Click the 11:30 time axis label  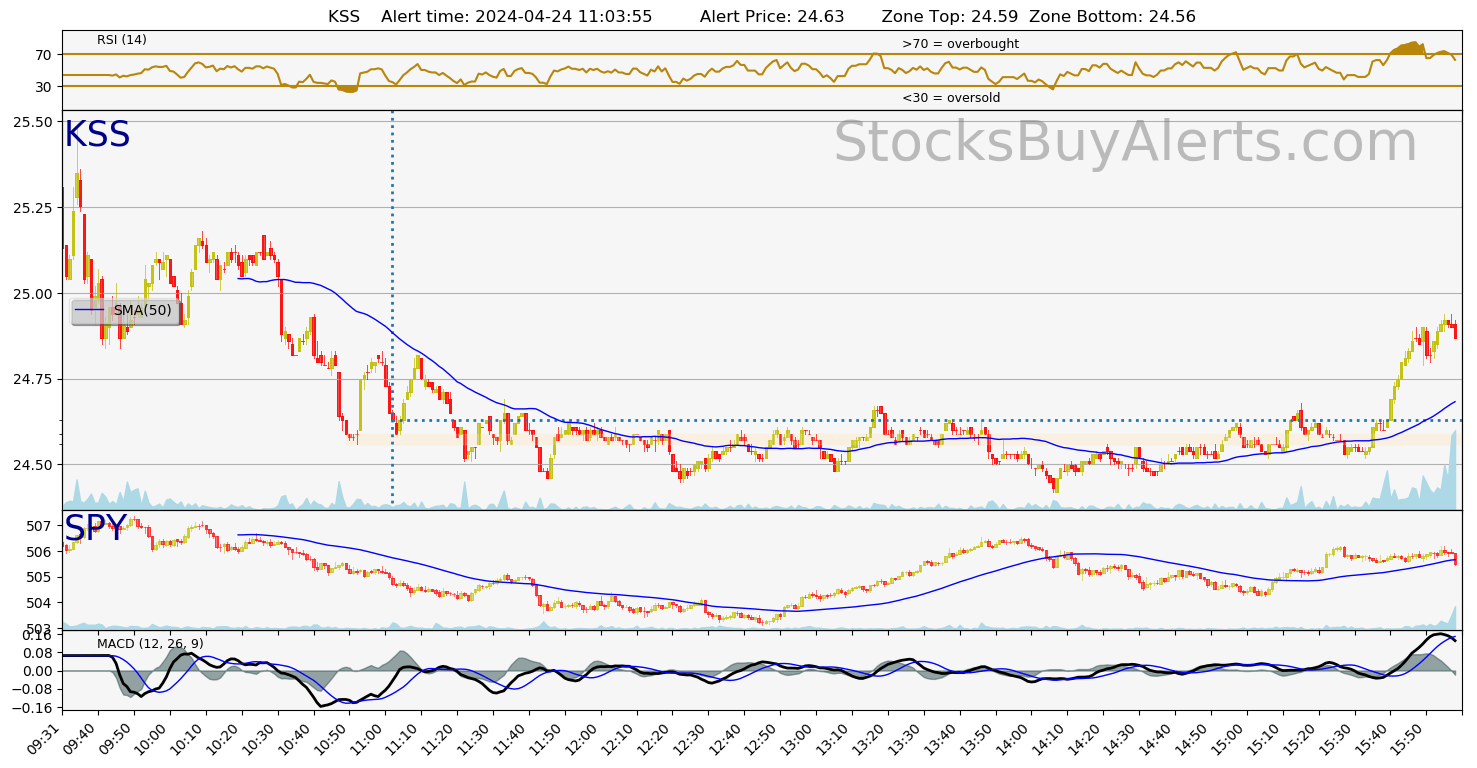474,739
